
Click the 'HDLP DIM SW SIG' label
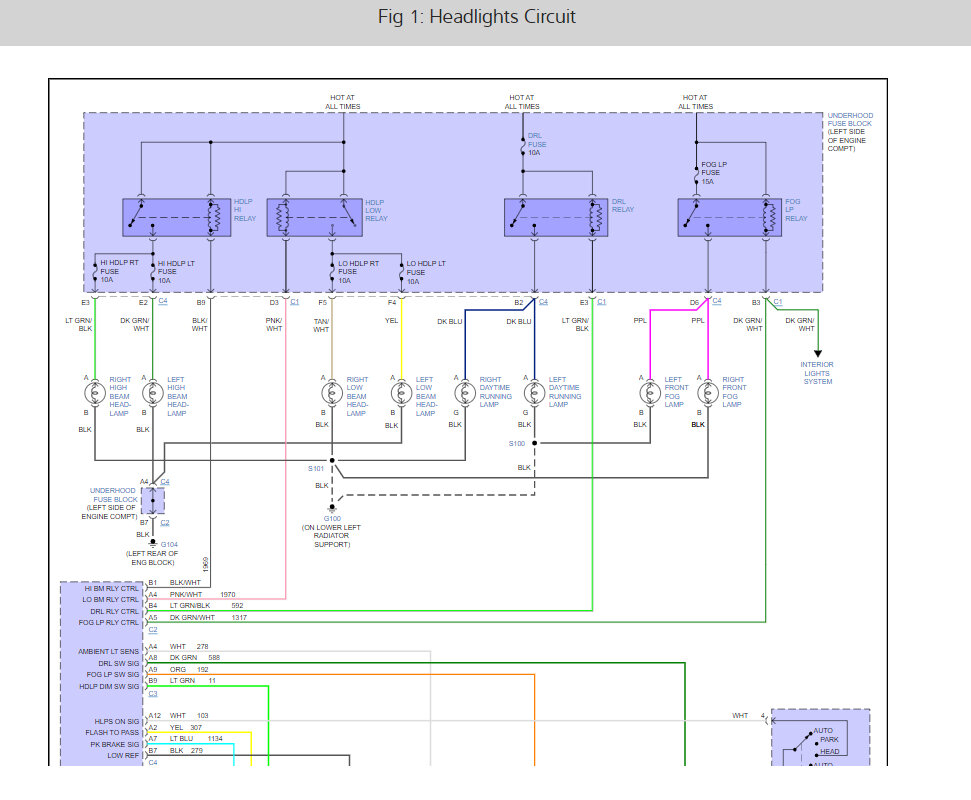click(x=109, y=687)
